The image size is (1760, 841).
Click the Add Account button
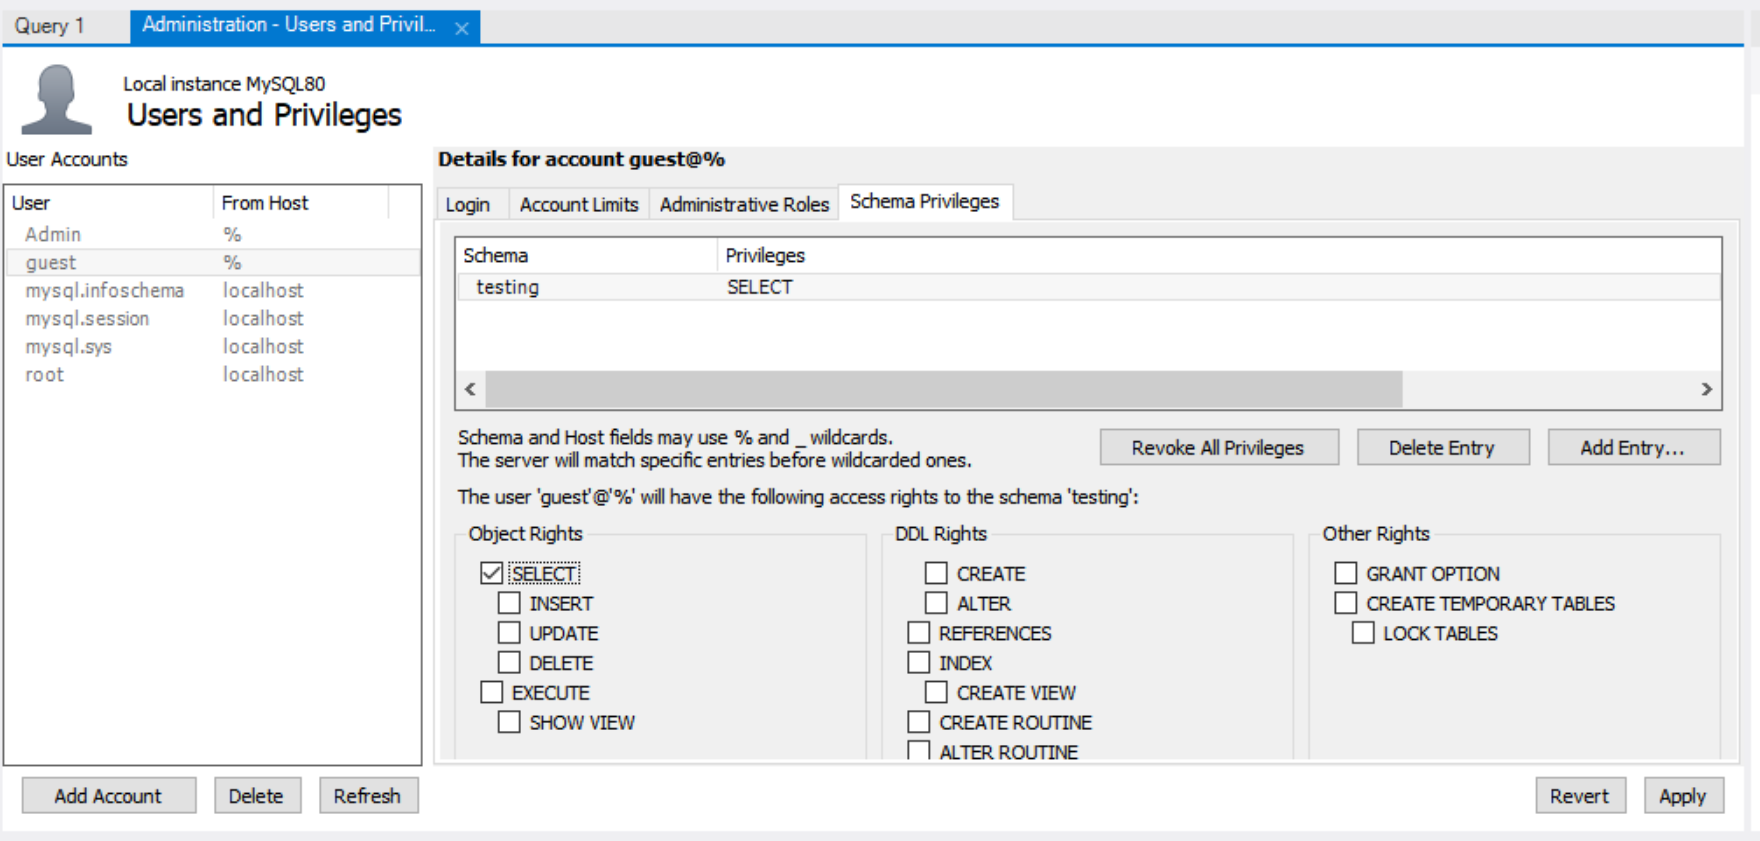108,796
